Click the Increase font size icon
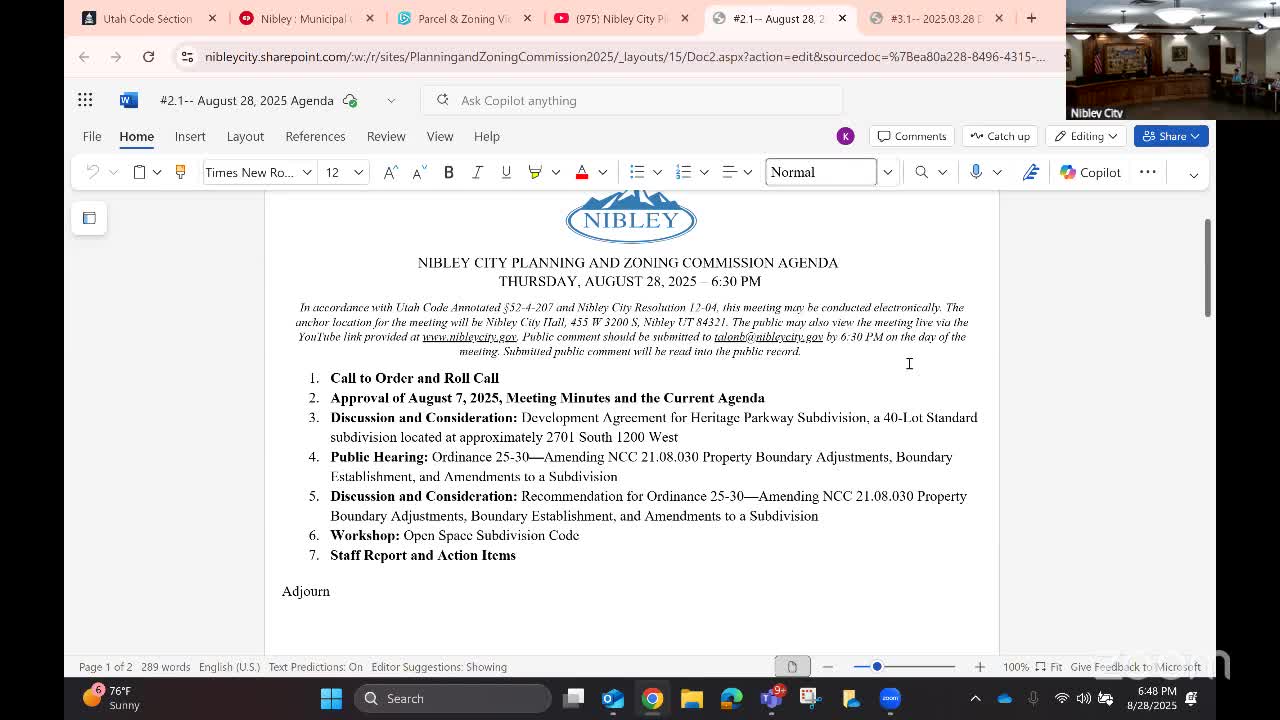 [391, 172]
